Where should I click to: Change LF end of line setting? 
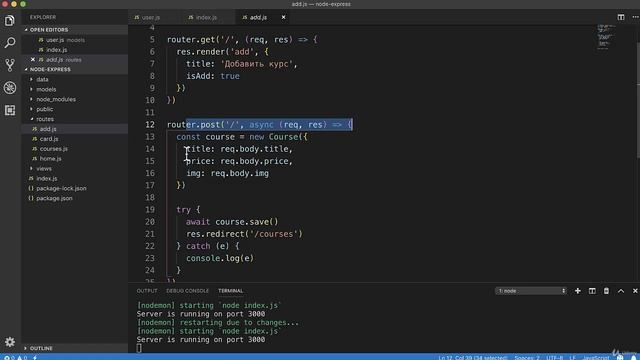tap(572, 357)
